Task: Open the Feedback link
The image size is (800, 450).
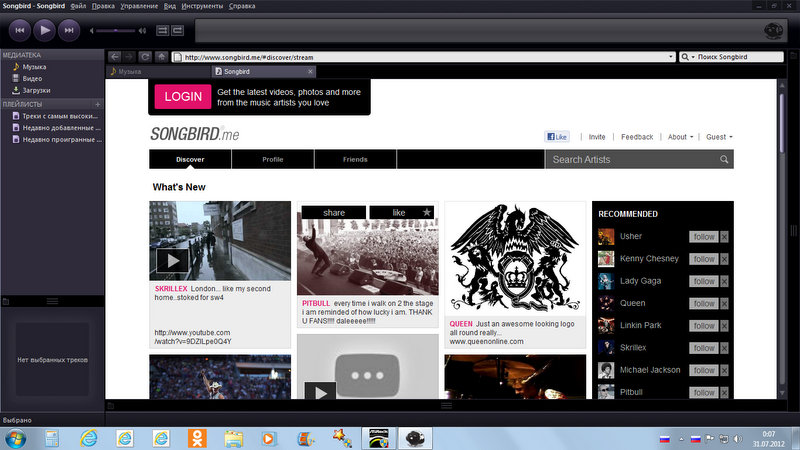Action: point(637,137)
